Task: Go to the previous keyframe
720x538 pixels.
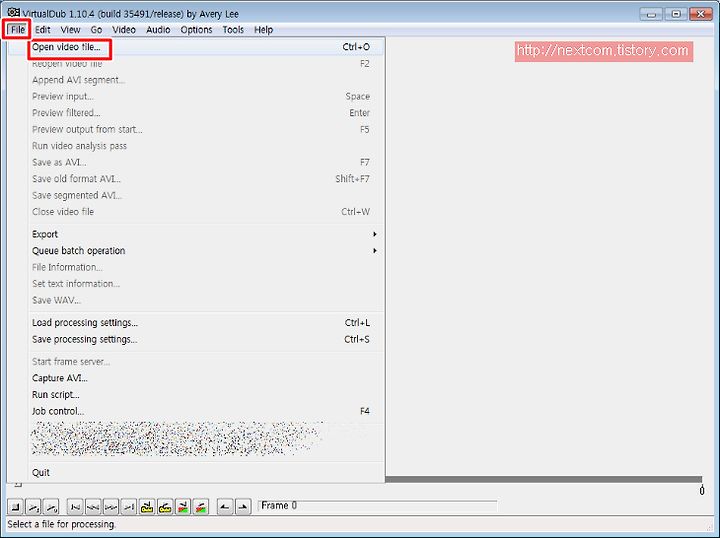Action: coord(147,507)
